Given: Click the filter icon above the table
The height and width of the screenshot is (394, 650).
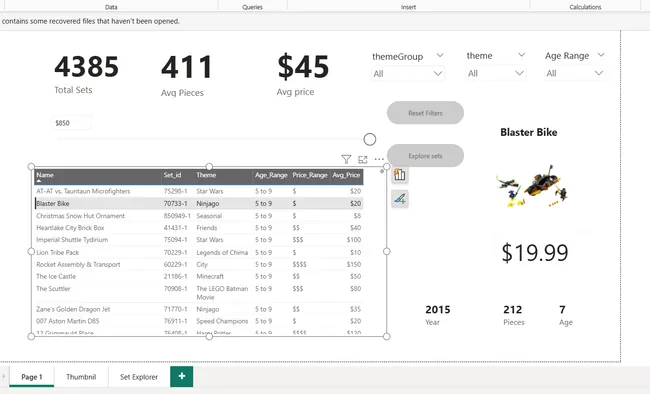Looking at the screenshot, I should tap(346, 159).
